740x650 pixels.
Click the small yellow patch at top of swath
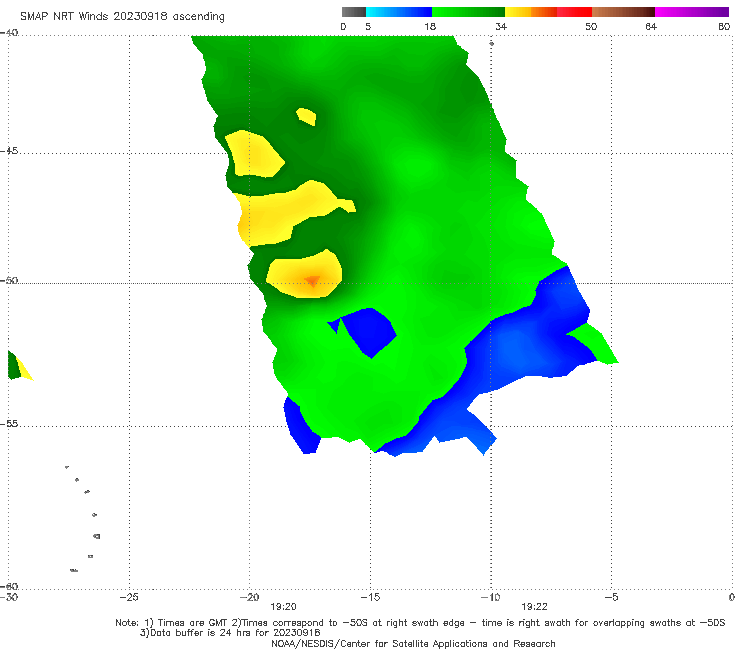point(306,117)
